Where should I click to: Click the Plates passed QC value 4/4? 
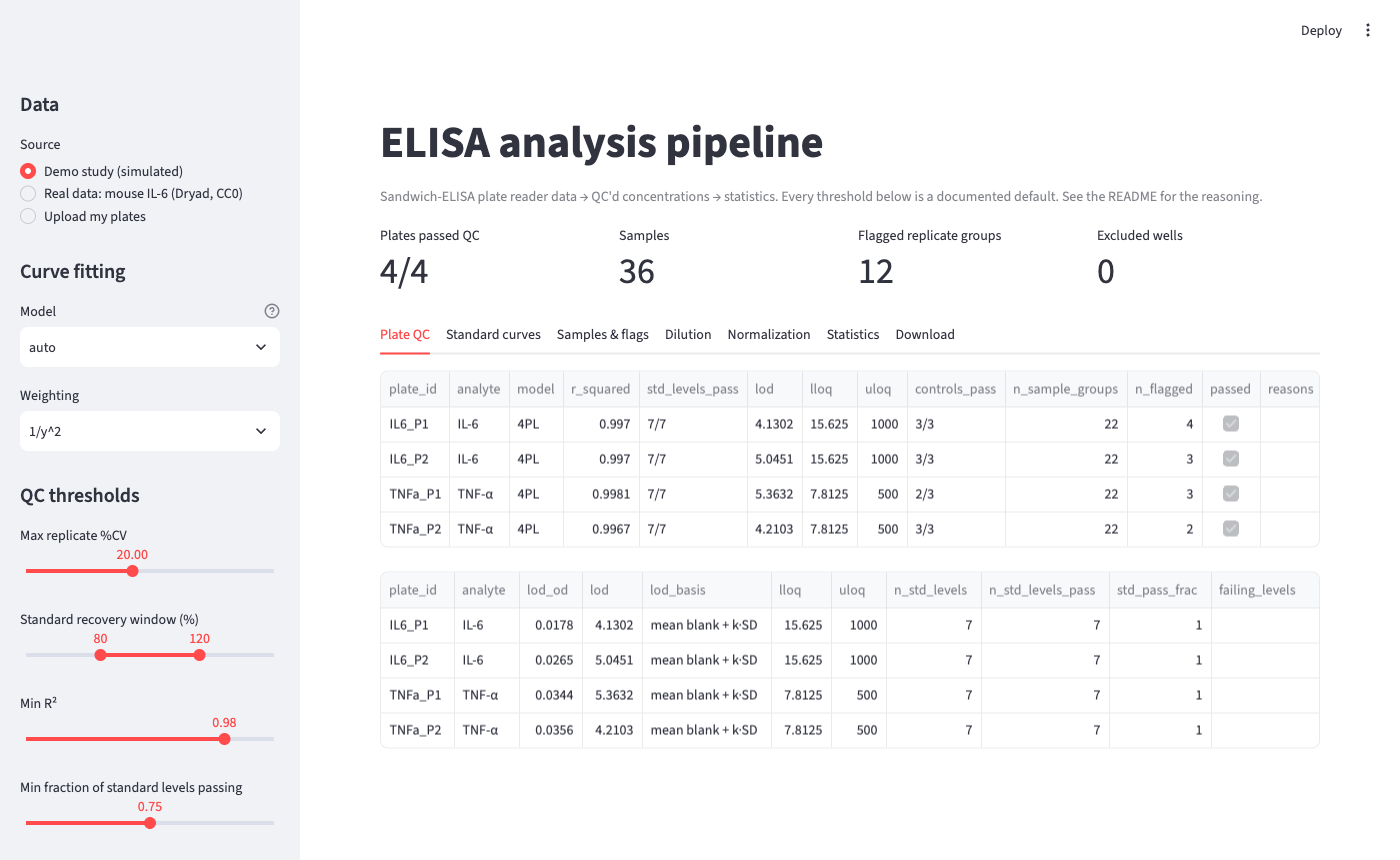(404, 271)
